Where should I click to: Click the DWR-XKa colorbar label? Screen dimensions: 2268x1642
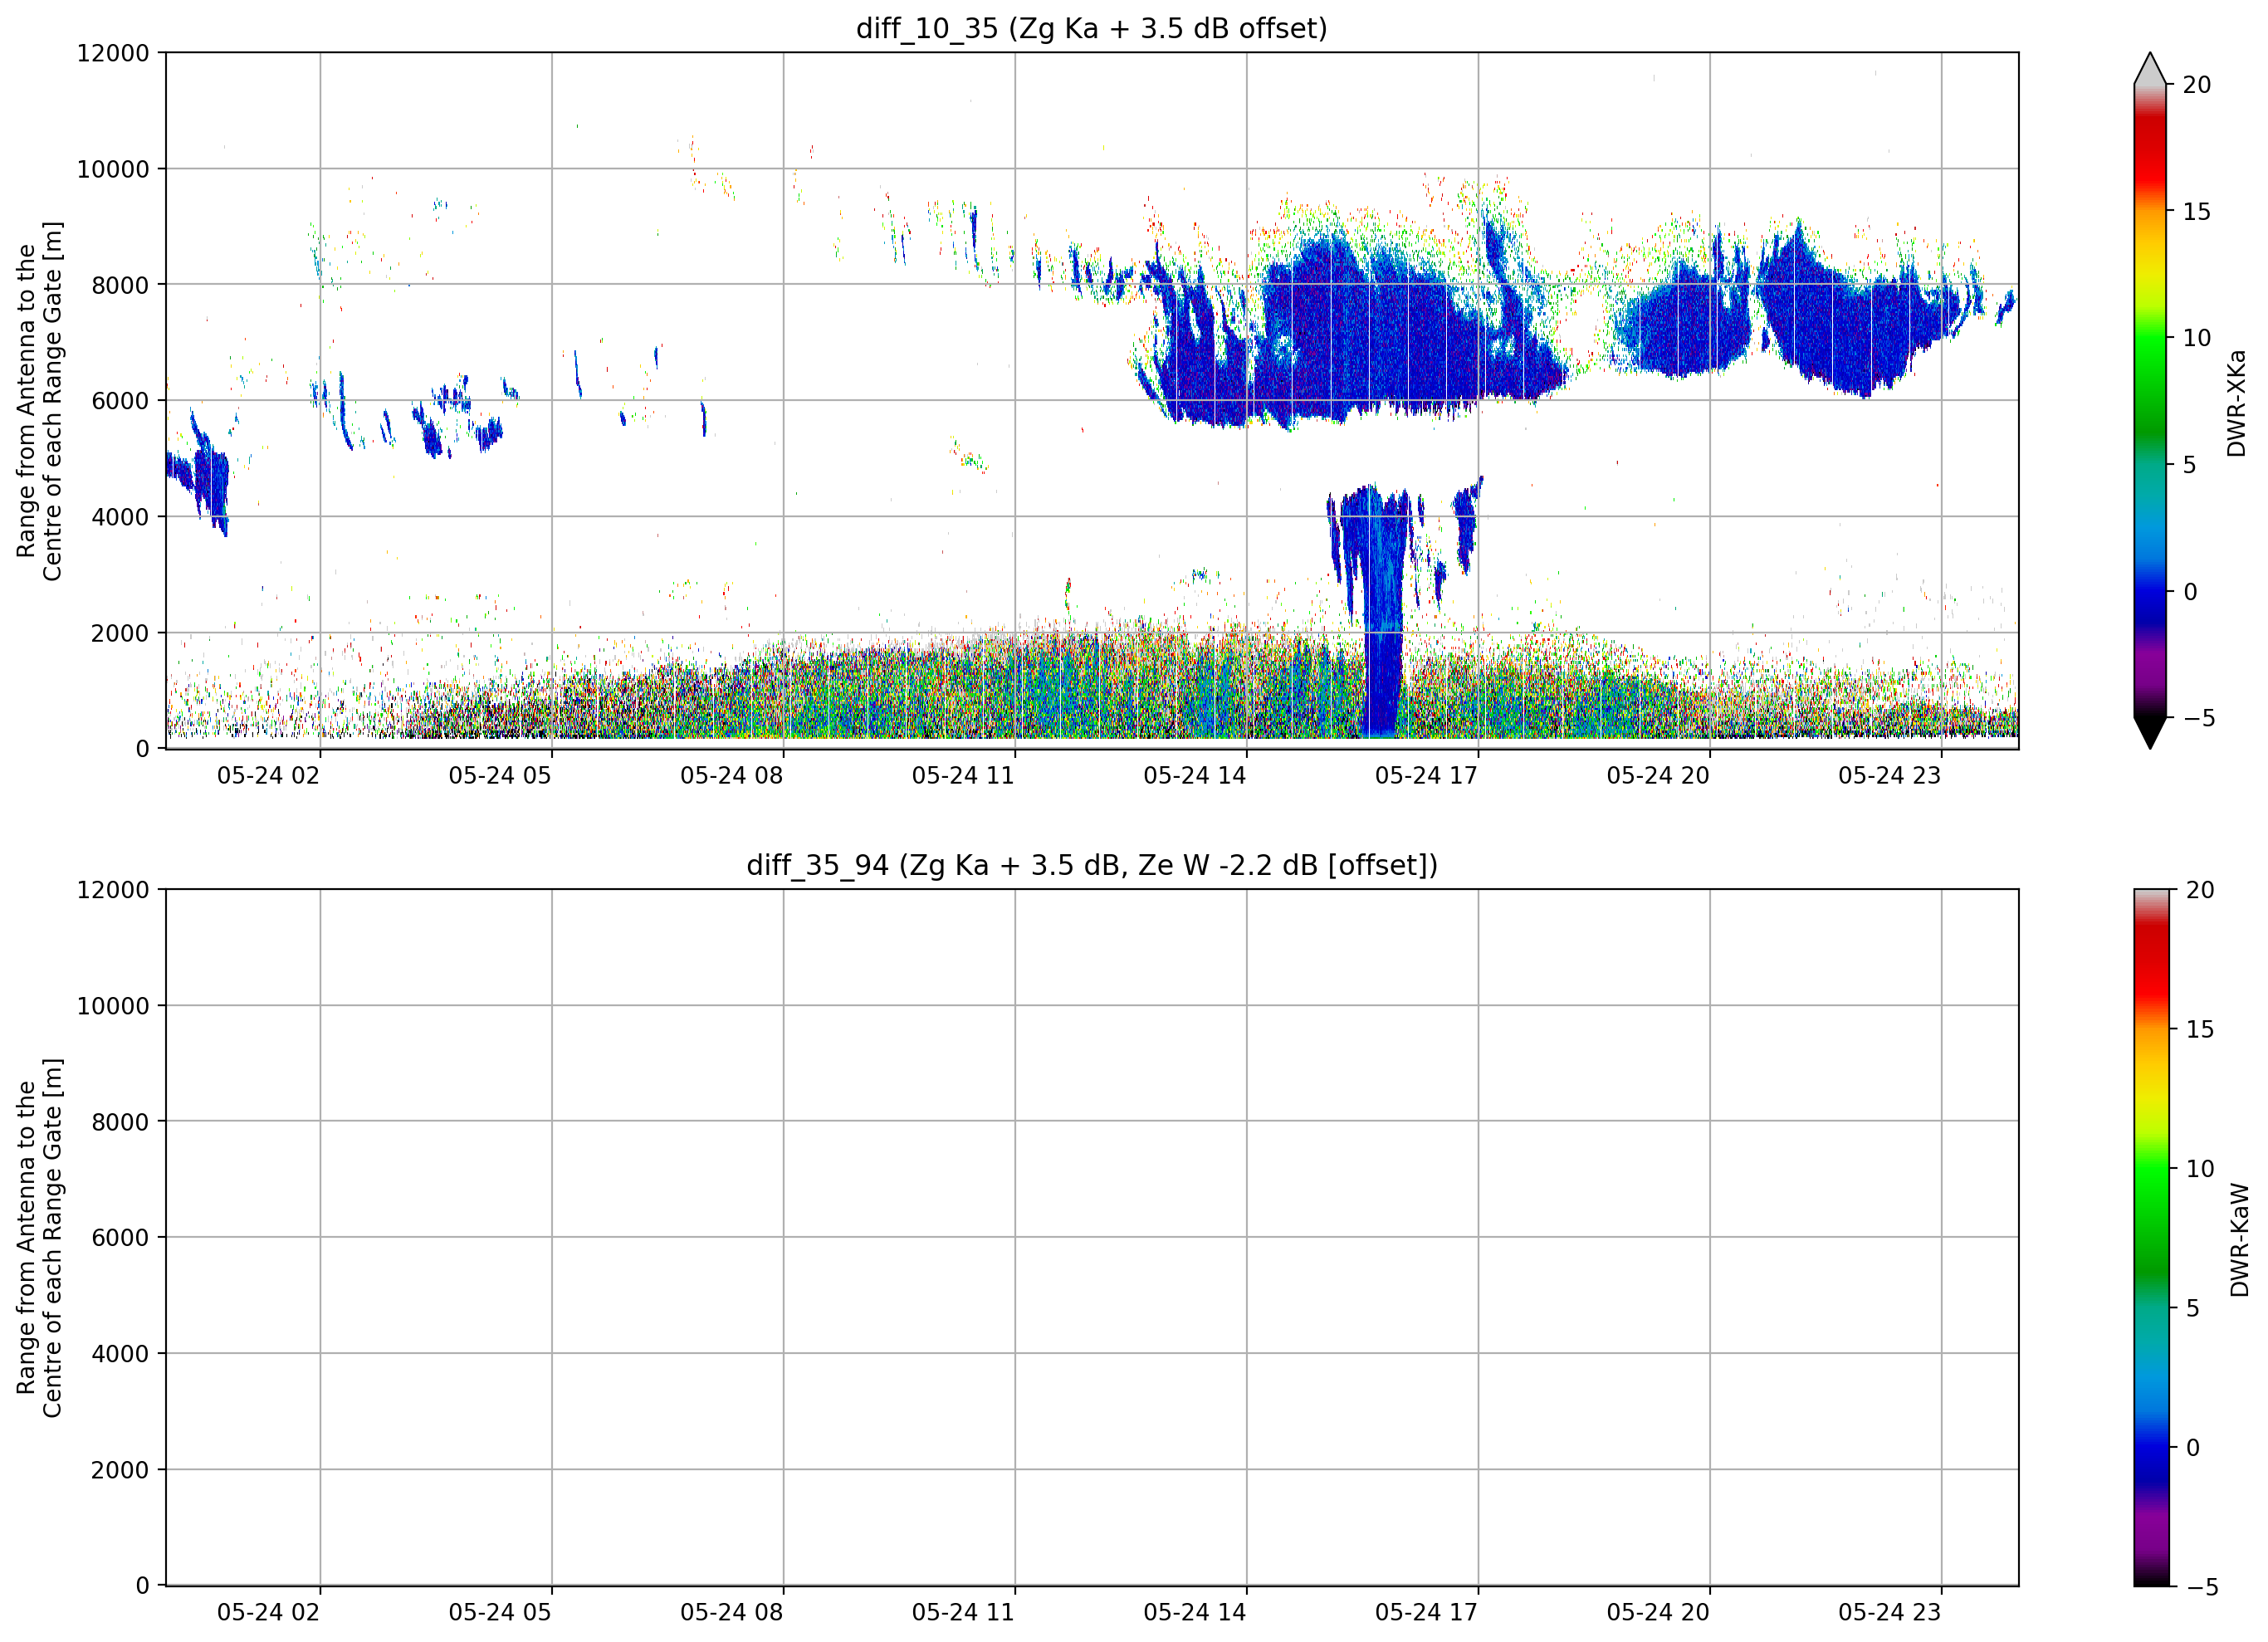[2236, 403]
